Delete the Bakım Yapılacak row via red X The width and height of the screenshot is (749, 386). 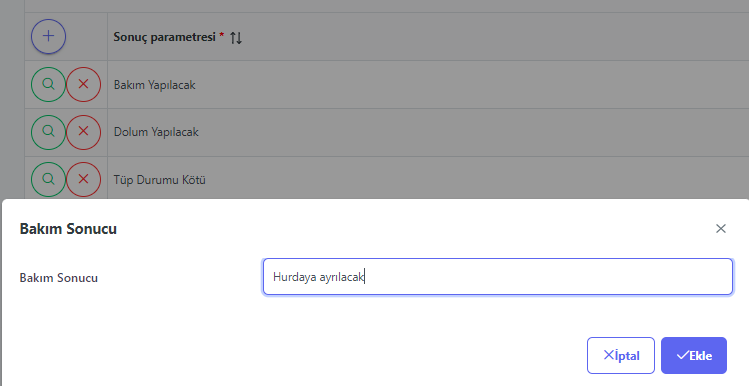(x=83, y=84)
